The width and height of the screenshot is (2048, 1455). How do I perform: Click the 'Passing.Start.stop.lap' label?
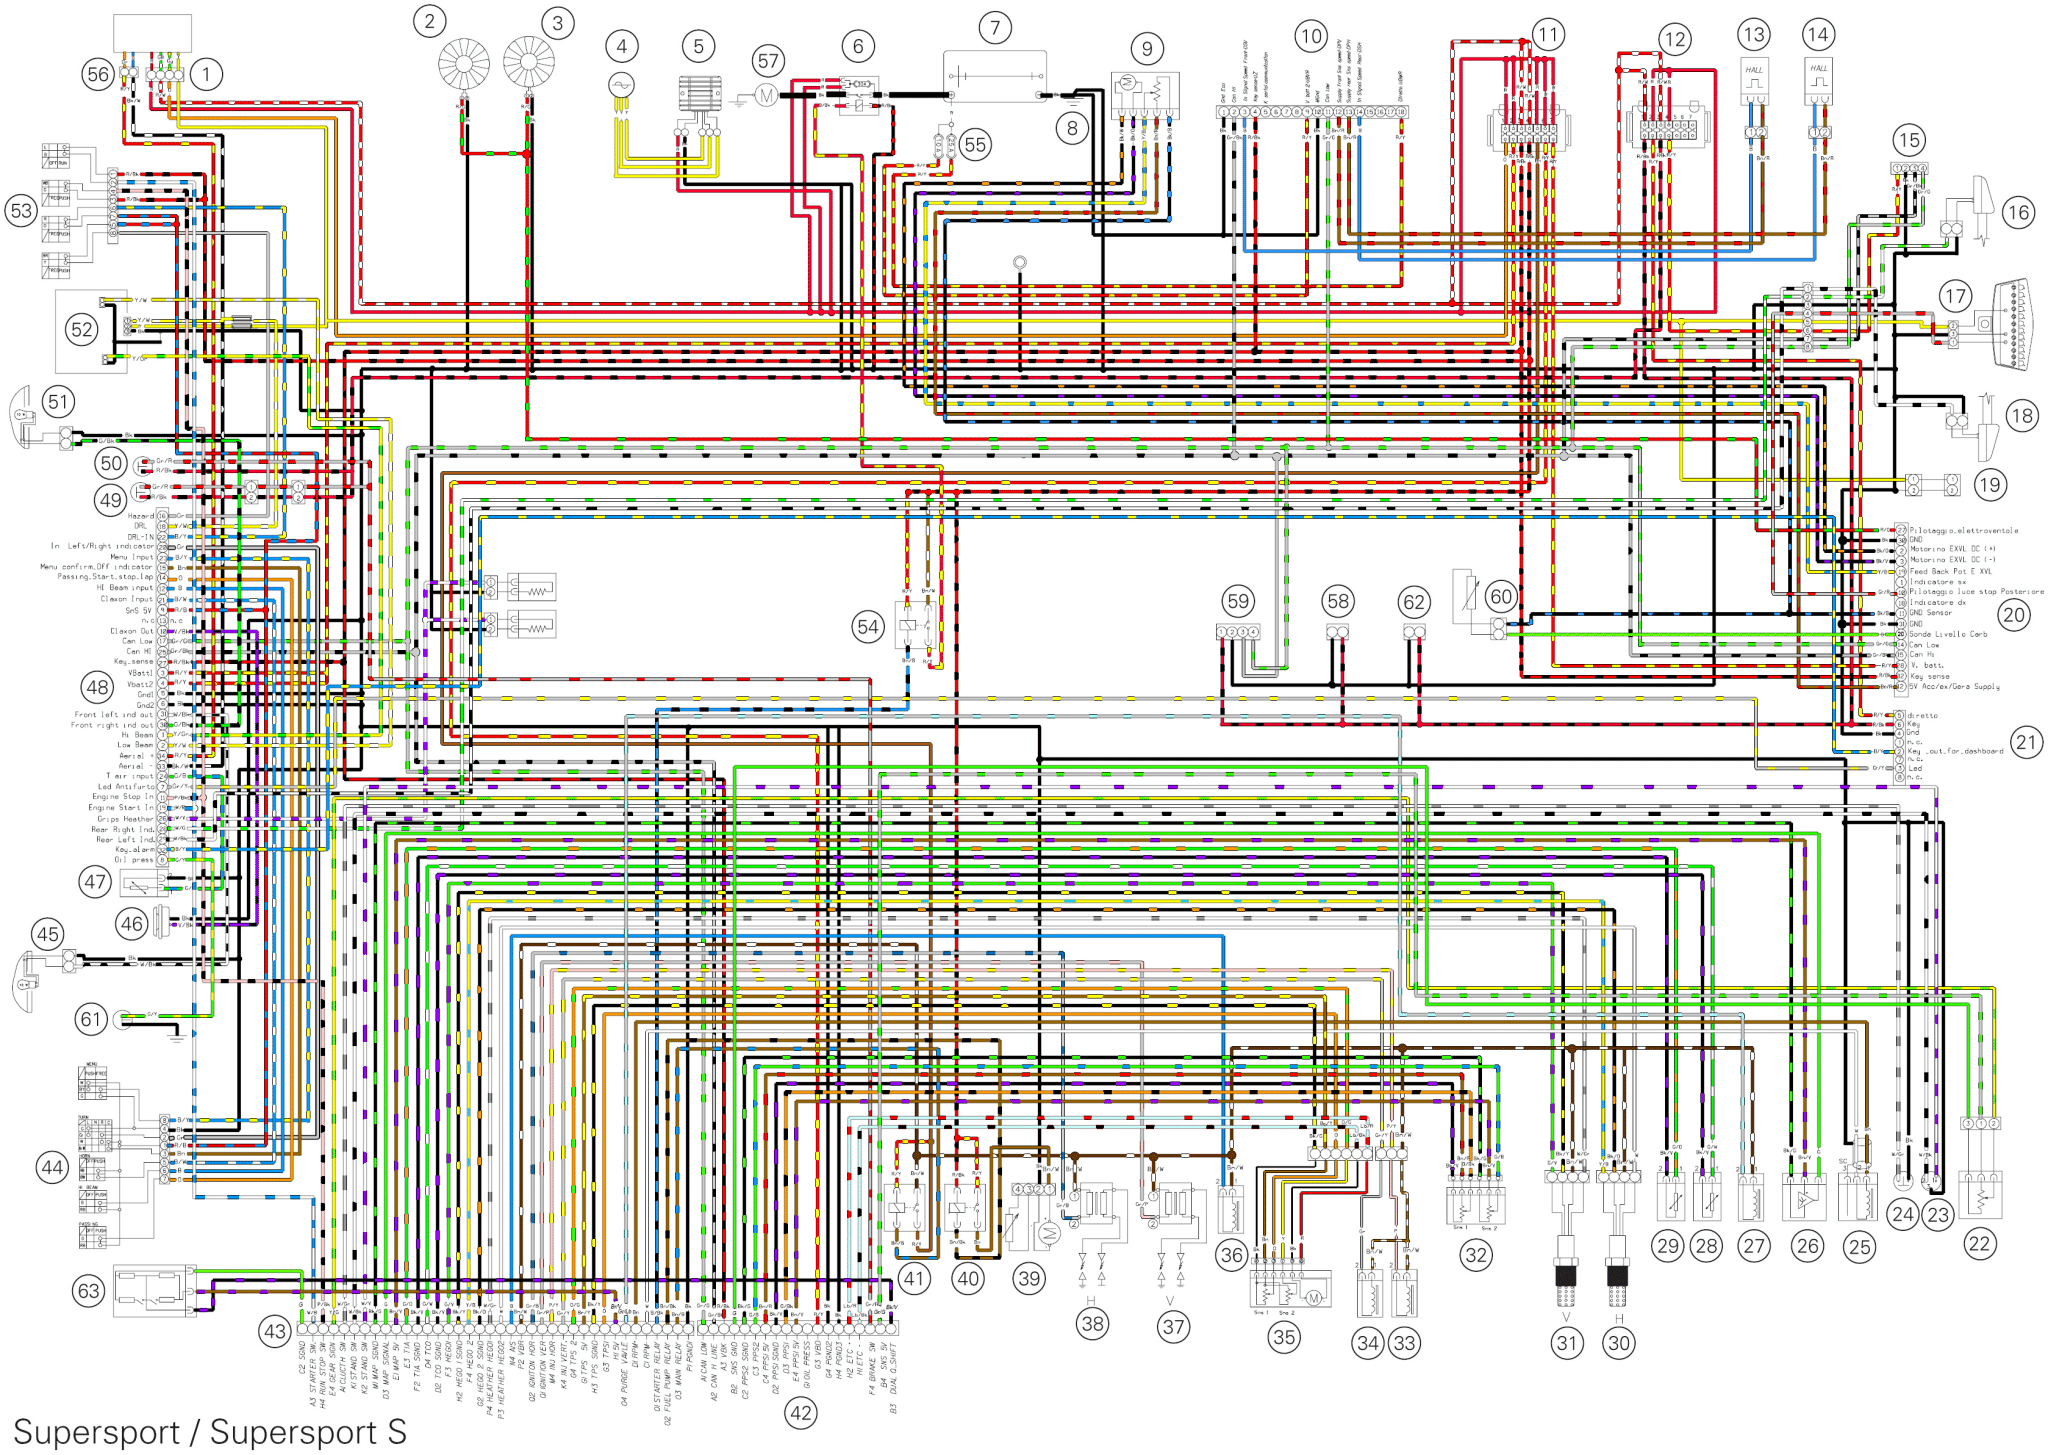coord(105,577)
